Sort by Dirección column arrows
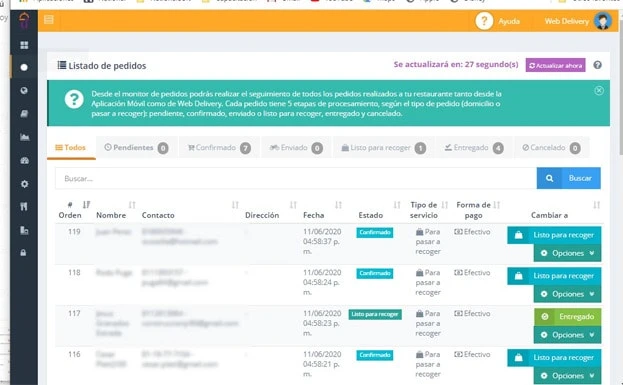Viewport: 623px width, 385px height. [x=293, y=205]
